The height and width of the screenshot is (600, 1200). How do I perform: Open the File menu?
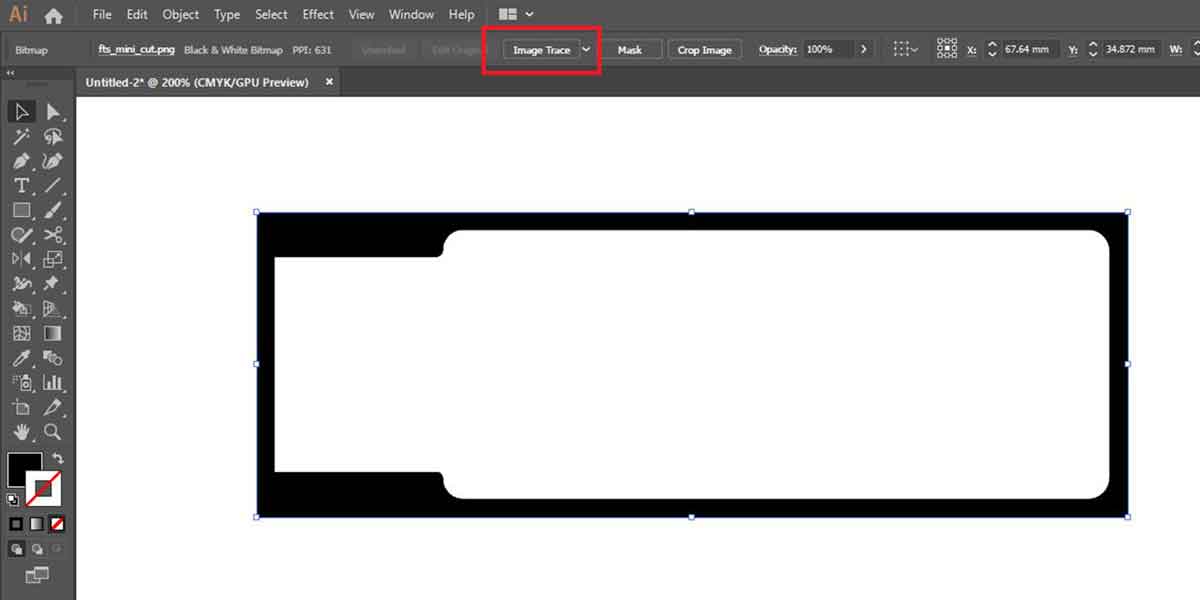(102, 14)
